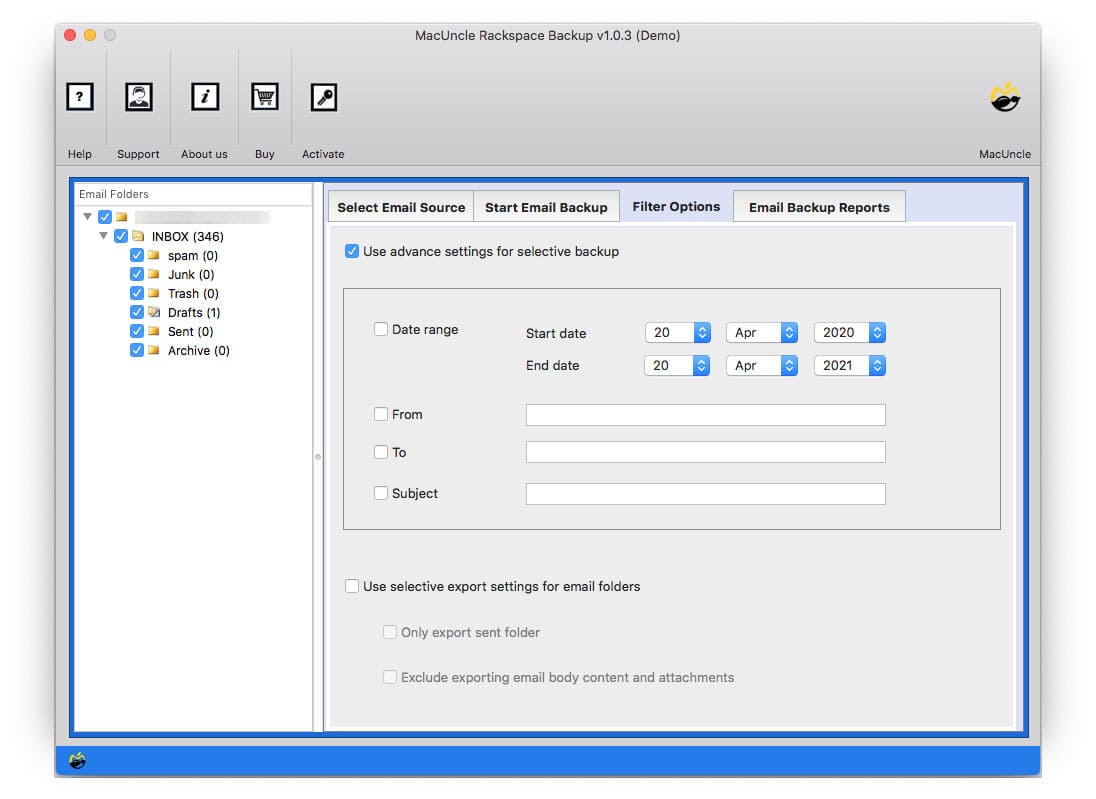The width and height of the screenshot is (1096, 799).
Task: Click the Buy shopping cart icon
Action: click(264, 96)
